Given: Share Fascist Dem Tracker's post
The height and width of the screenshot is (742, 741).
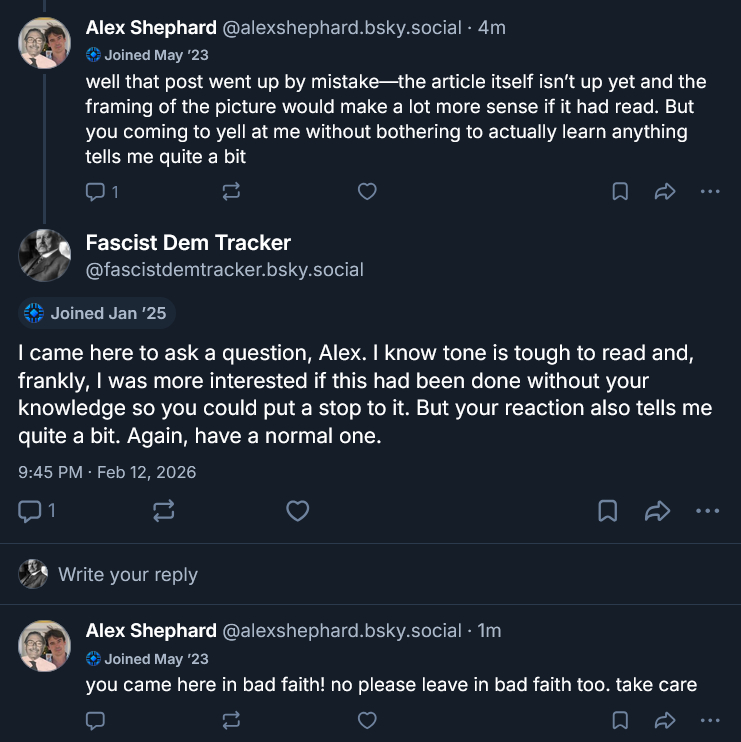Looking at the screenshot, I should (657, 511).
